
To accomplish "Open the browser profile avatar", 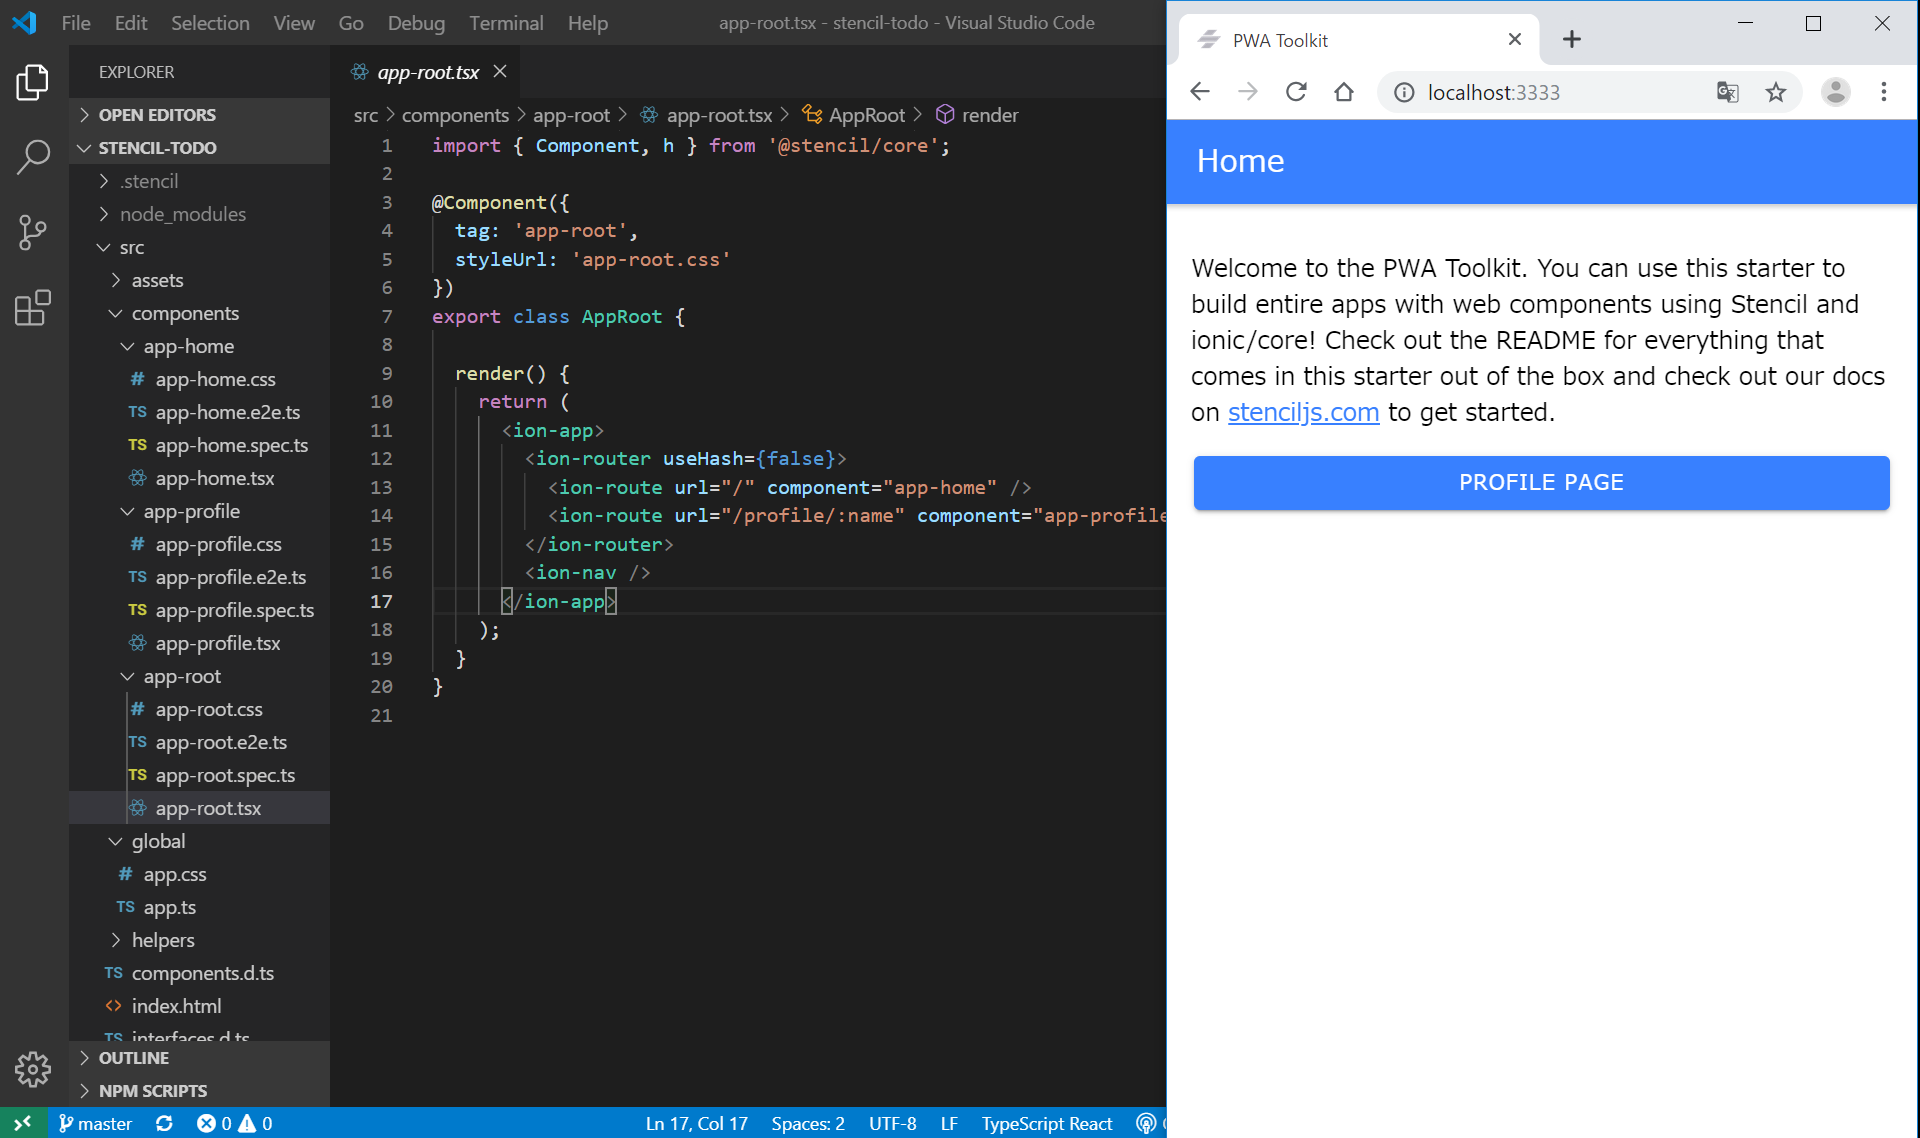I will (x=1835, y=92).
